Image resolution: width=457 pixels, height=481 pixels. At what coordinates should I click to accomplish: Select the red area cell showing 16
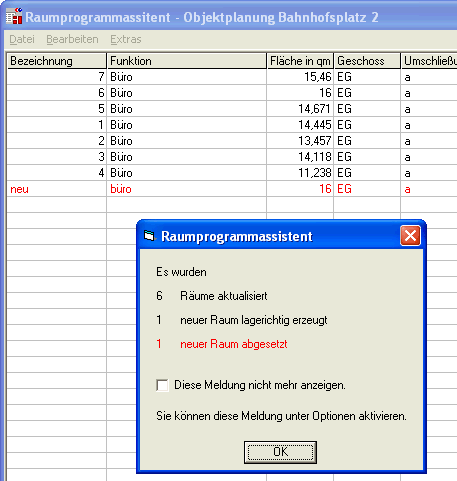(x=300, y=189)
